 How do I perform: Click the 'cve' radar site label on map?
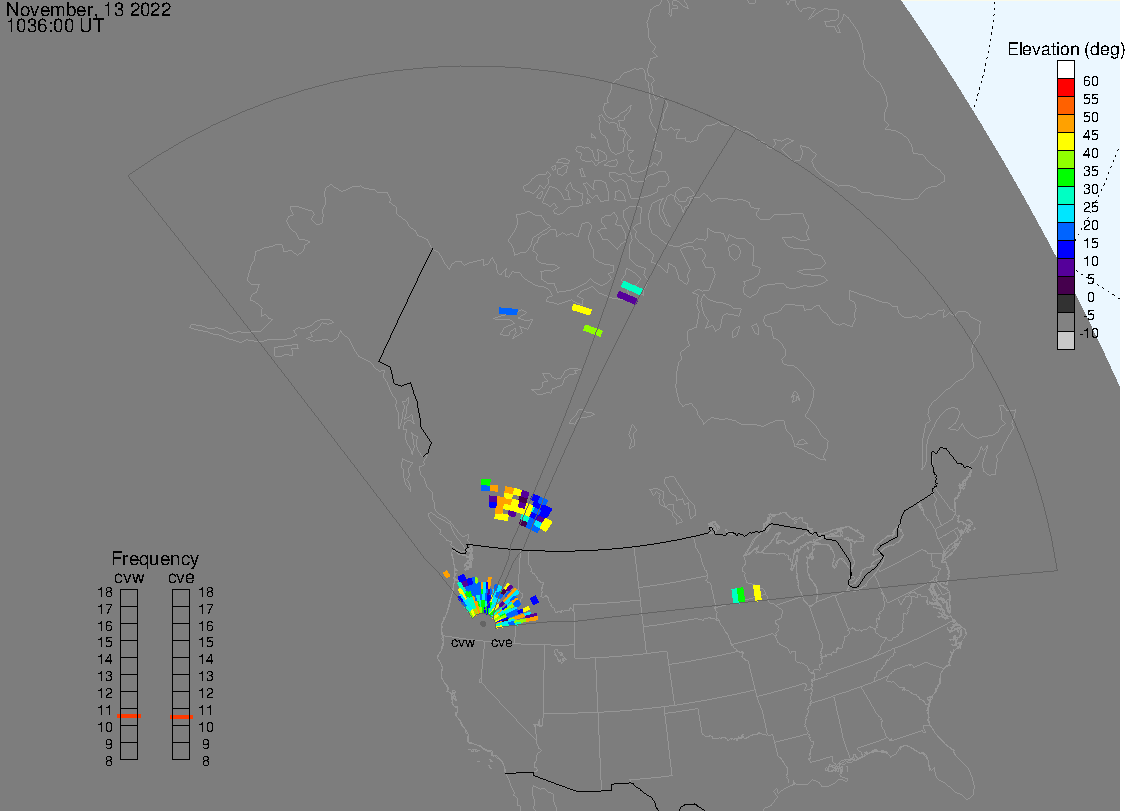(x=502, y=642)
